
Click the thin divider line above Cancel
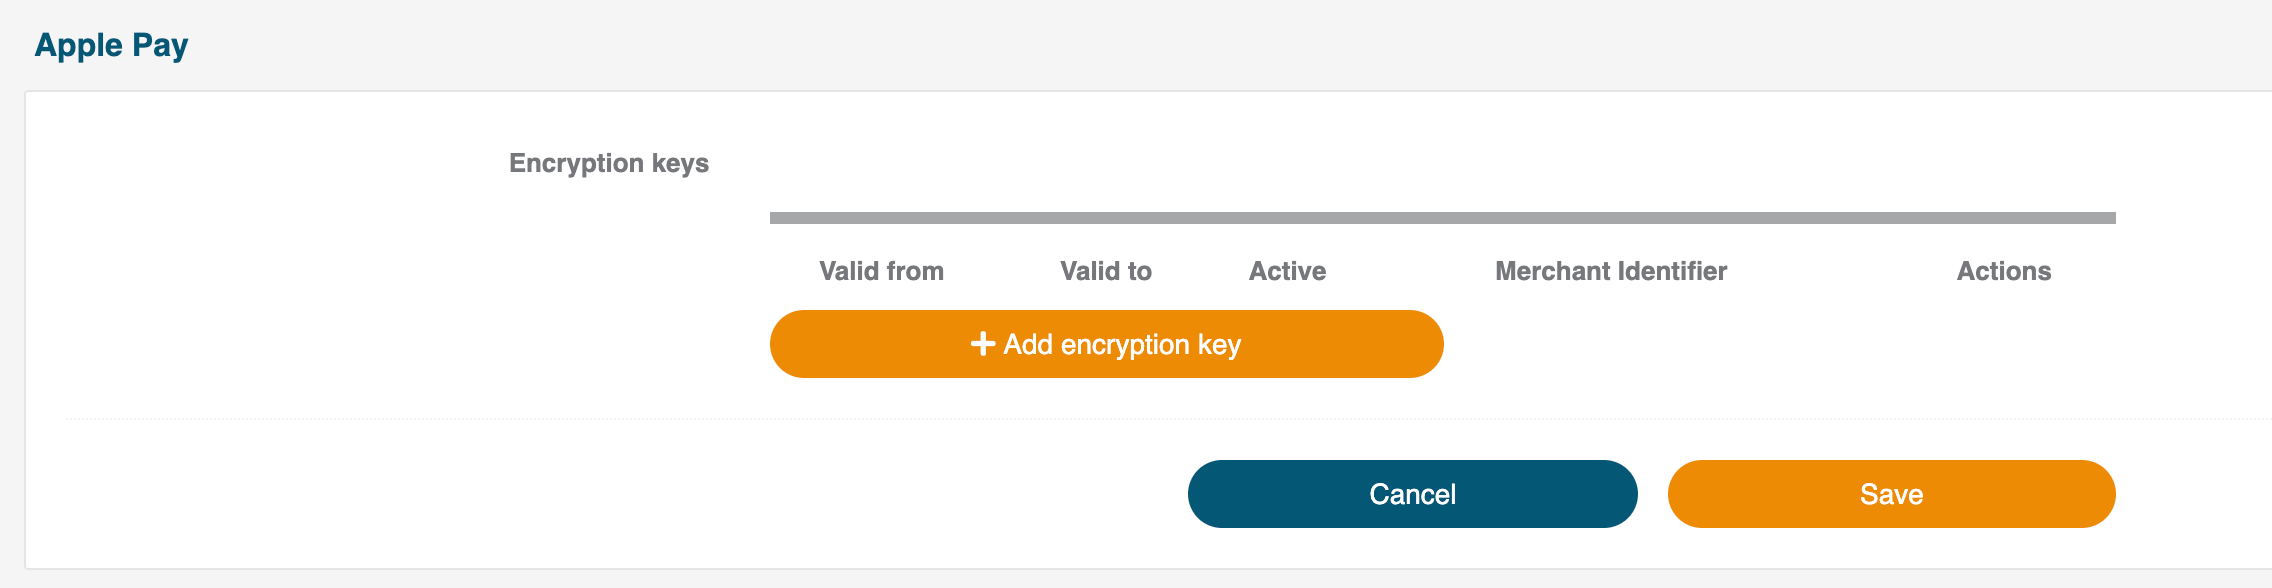click(1168, 419)
